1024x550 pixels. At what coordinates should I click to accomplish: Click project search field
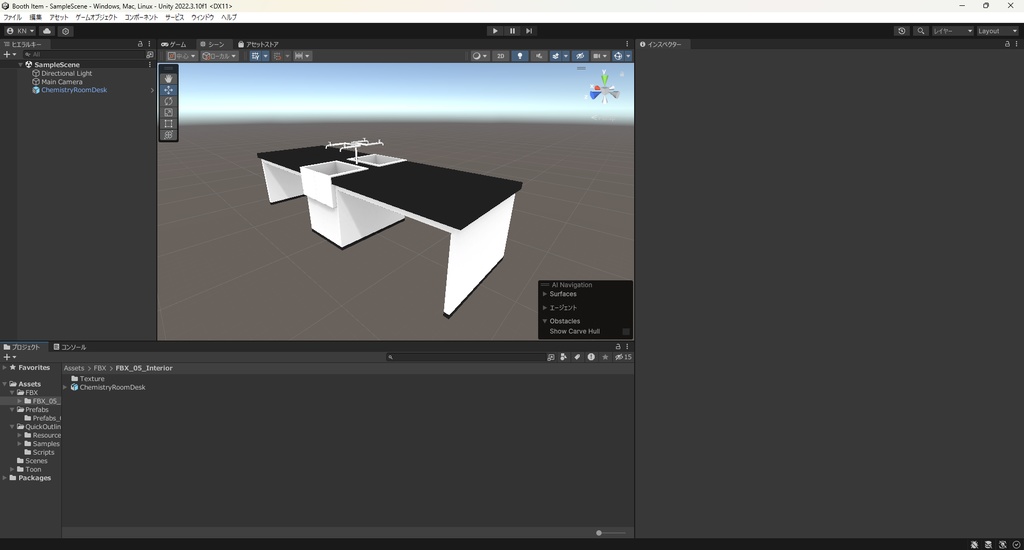click(x=466, y=357)
